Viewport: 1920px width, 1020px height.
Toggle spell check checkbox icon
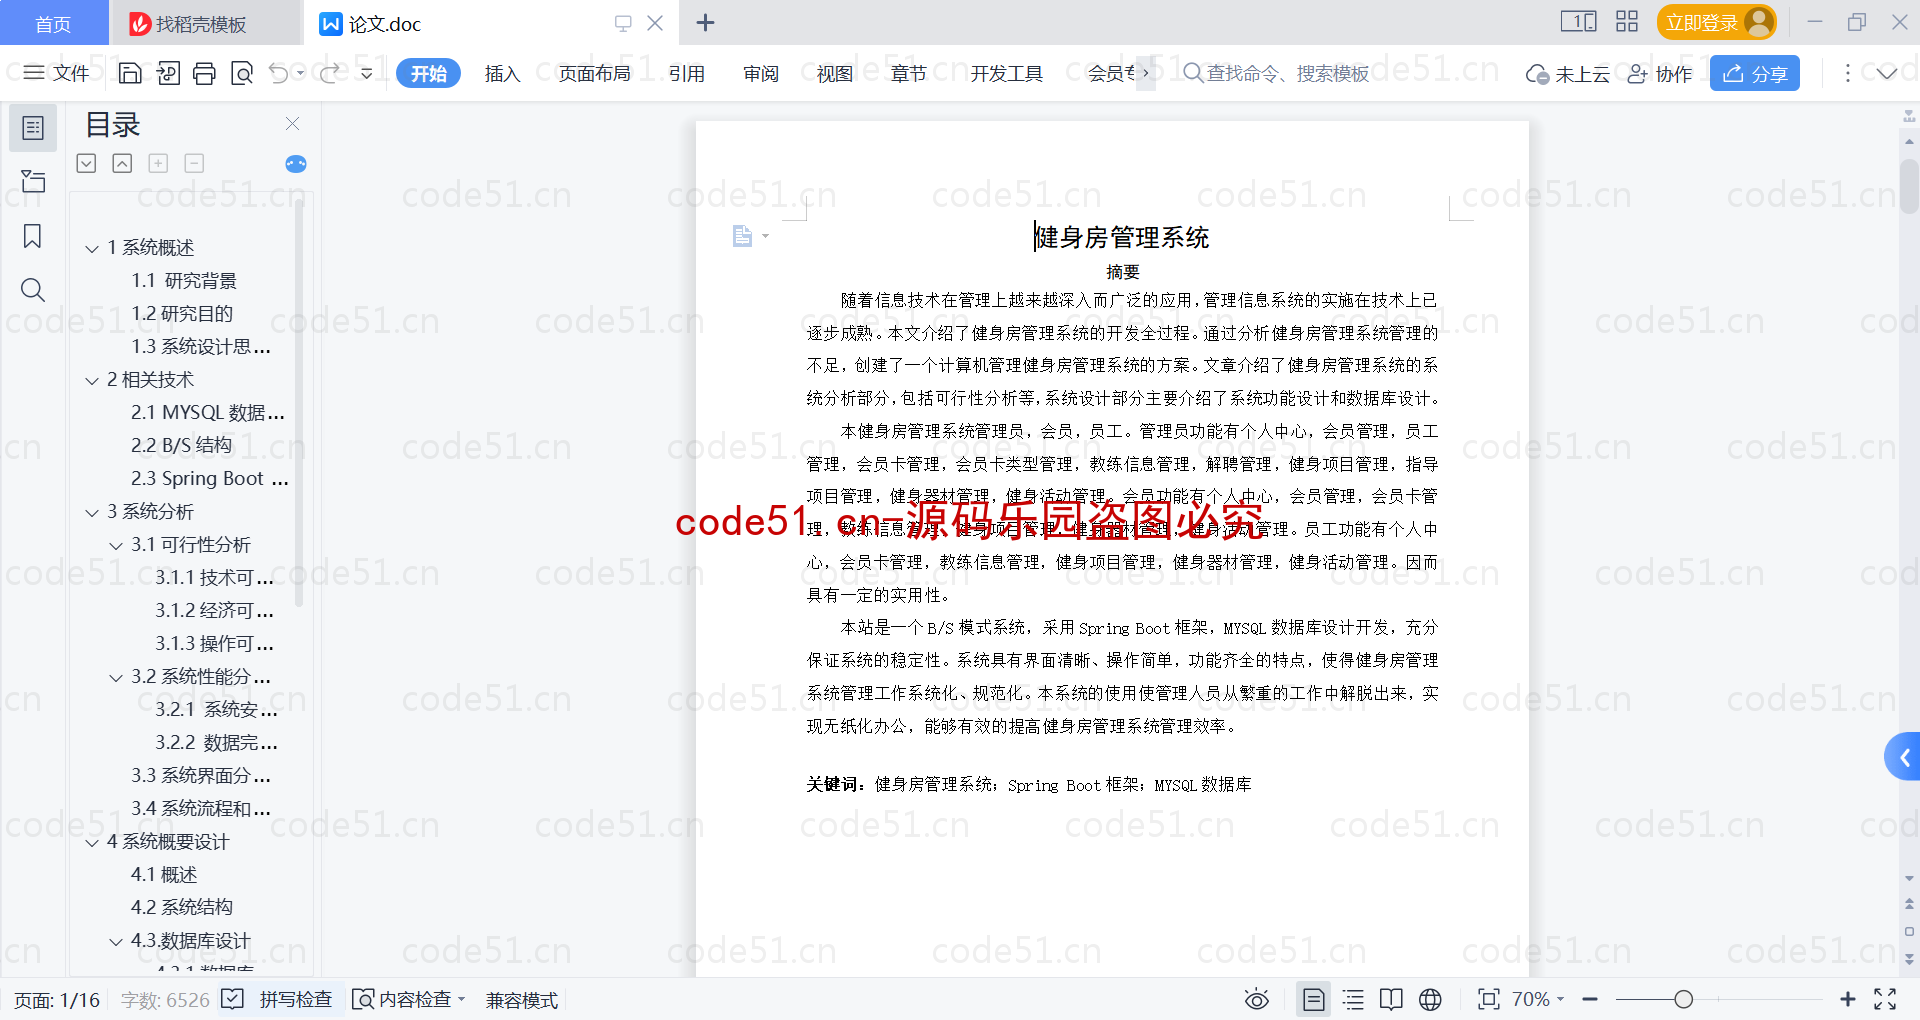coord(232,999)
